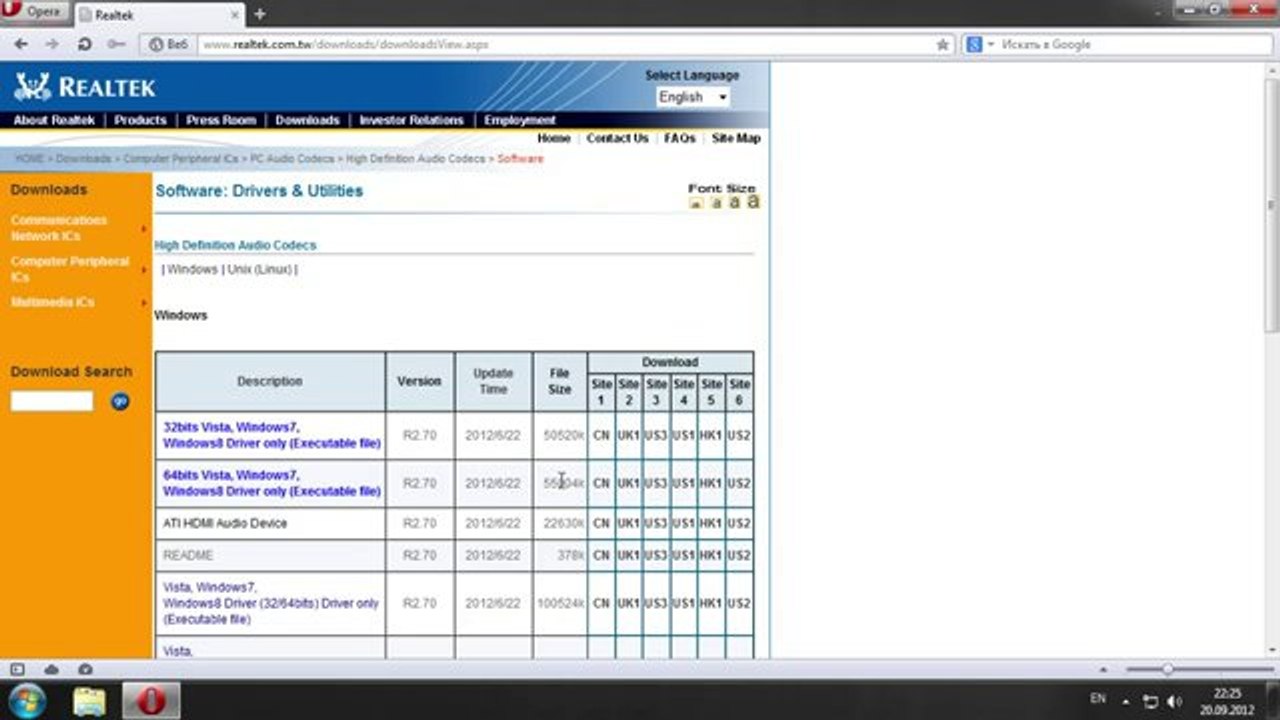The image size is (1280, 720).
Task: Open a new tab with plus button
Action: (260, 14)
